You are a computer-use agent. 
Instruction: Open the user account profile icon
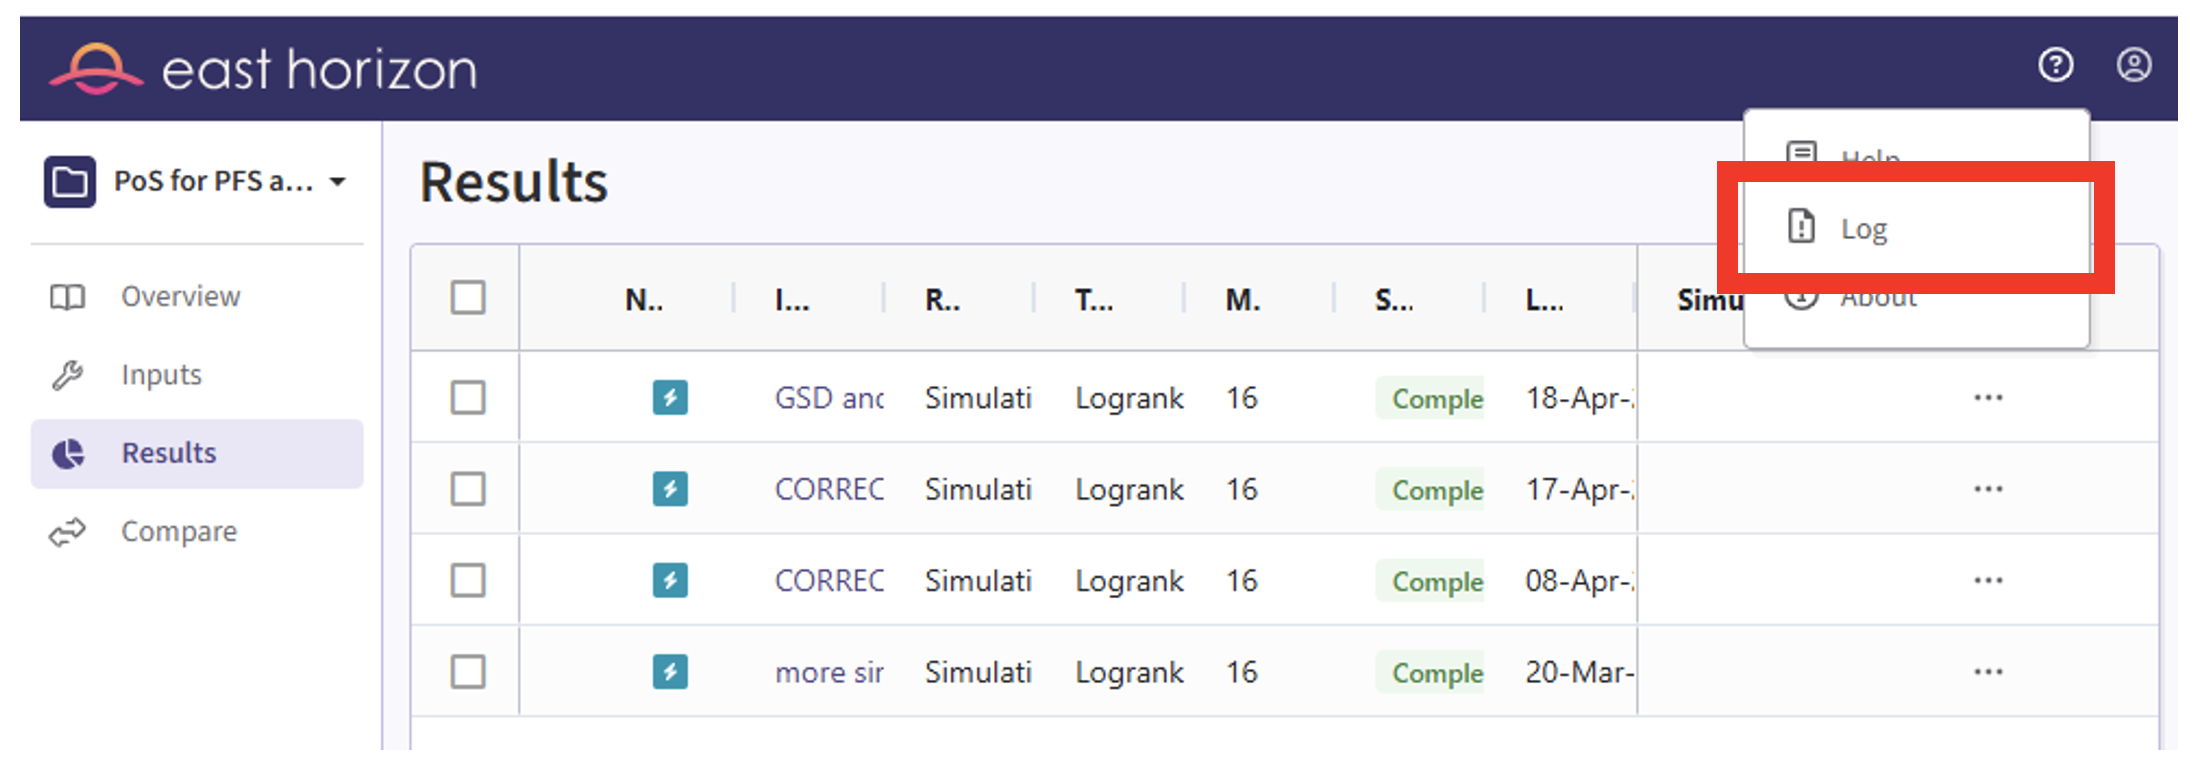click(x=2133, y=66)
